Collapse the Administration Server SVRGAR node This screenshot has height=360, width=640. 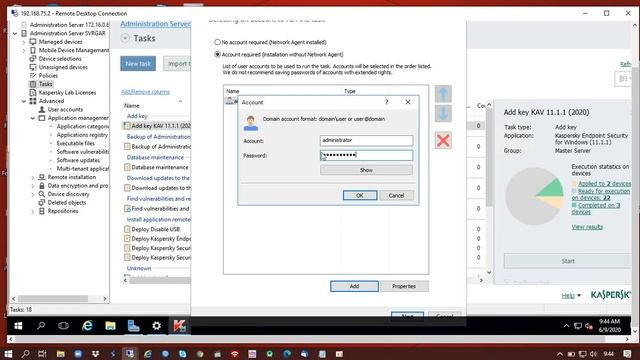pyautogui.click(x=15, y=33)
